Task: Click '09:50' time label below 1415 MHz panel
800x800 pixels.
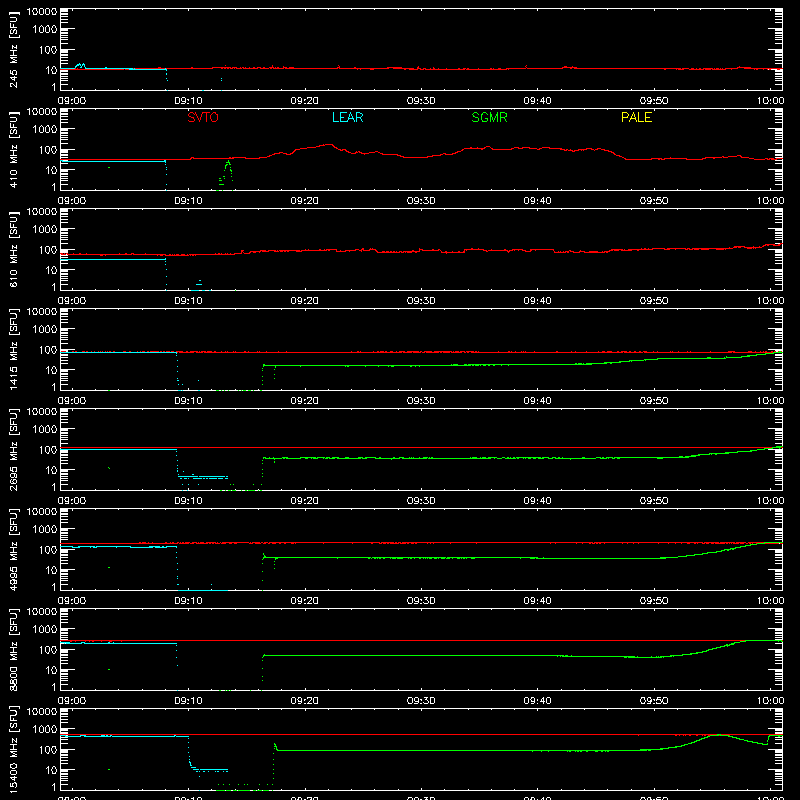Action: (654, 401)
